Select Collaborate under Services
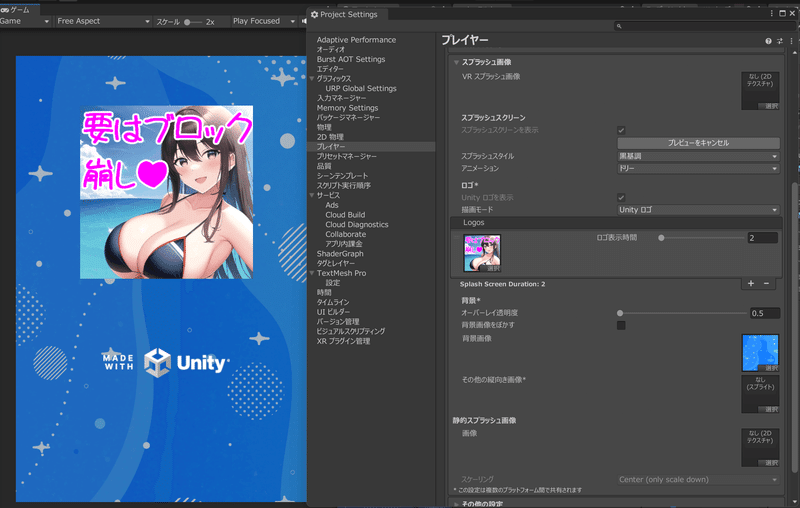The height and width of the screenshot is (508, 800). [x=345, y=234]
